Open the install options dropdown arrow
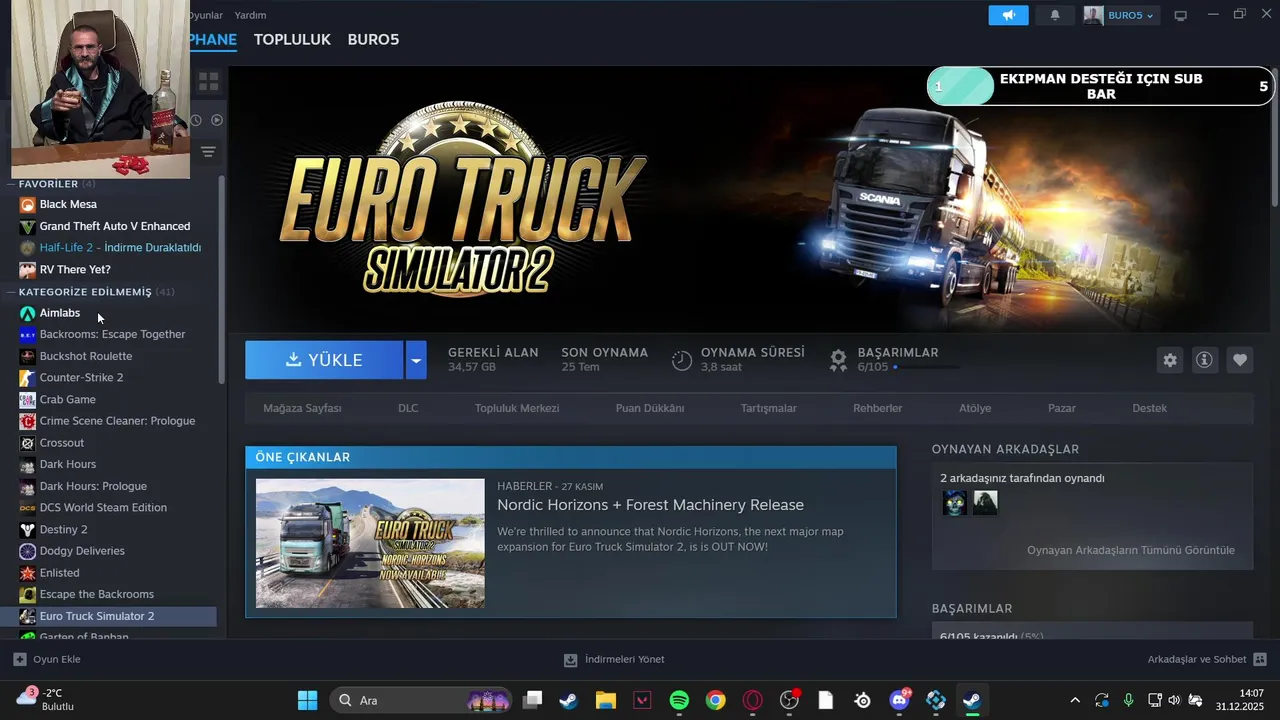This screenshot has height=720, width=1280. [x=416, y=360]
